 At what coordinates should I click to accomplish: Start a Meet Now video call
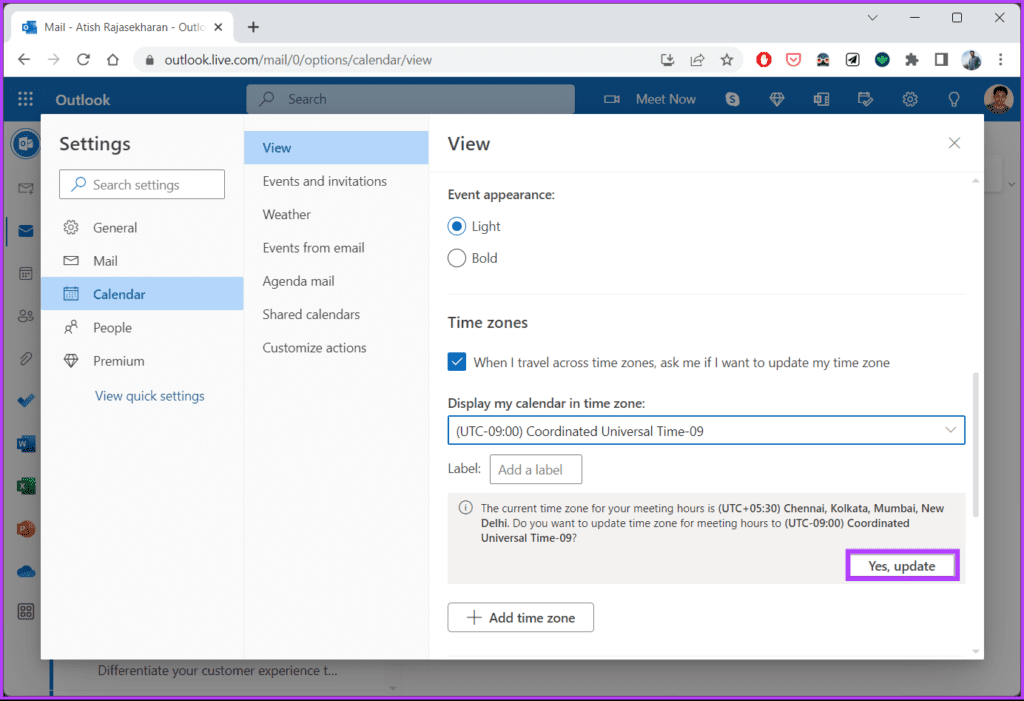(x=649, y=99)
